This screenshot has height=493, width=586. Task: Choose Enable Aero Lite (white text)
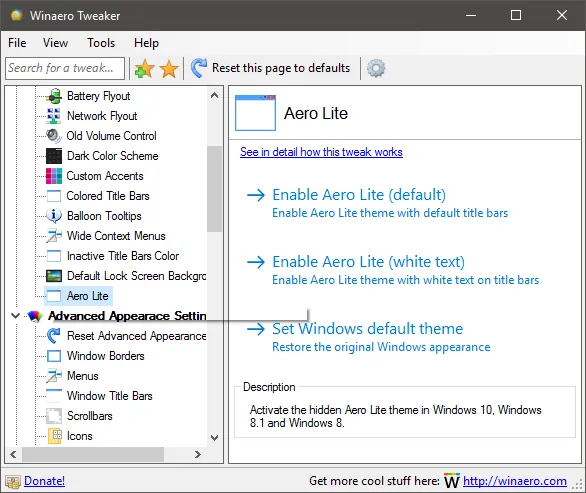pos(368,262)
